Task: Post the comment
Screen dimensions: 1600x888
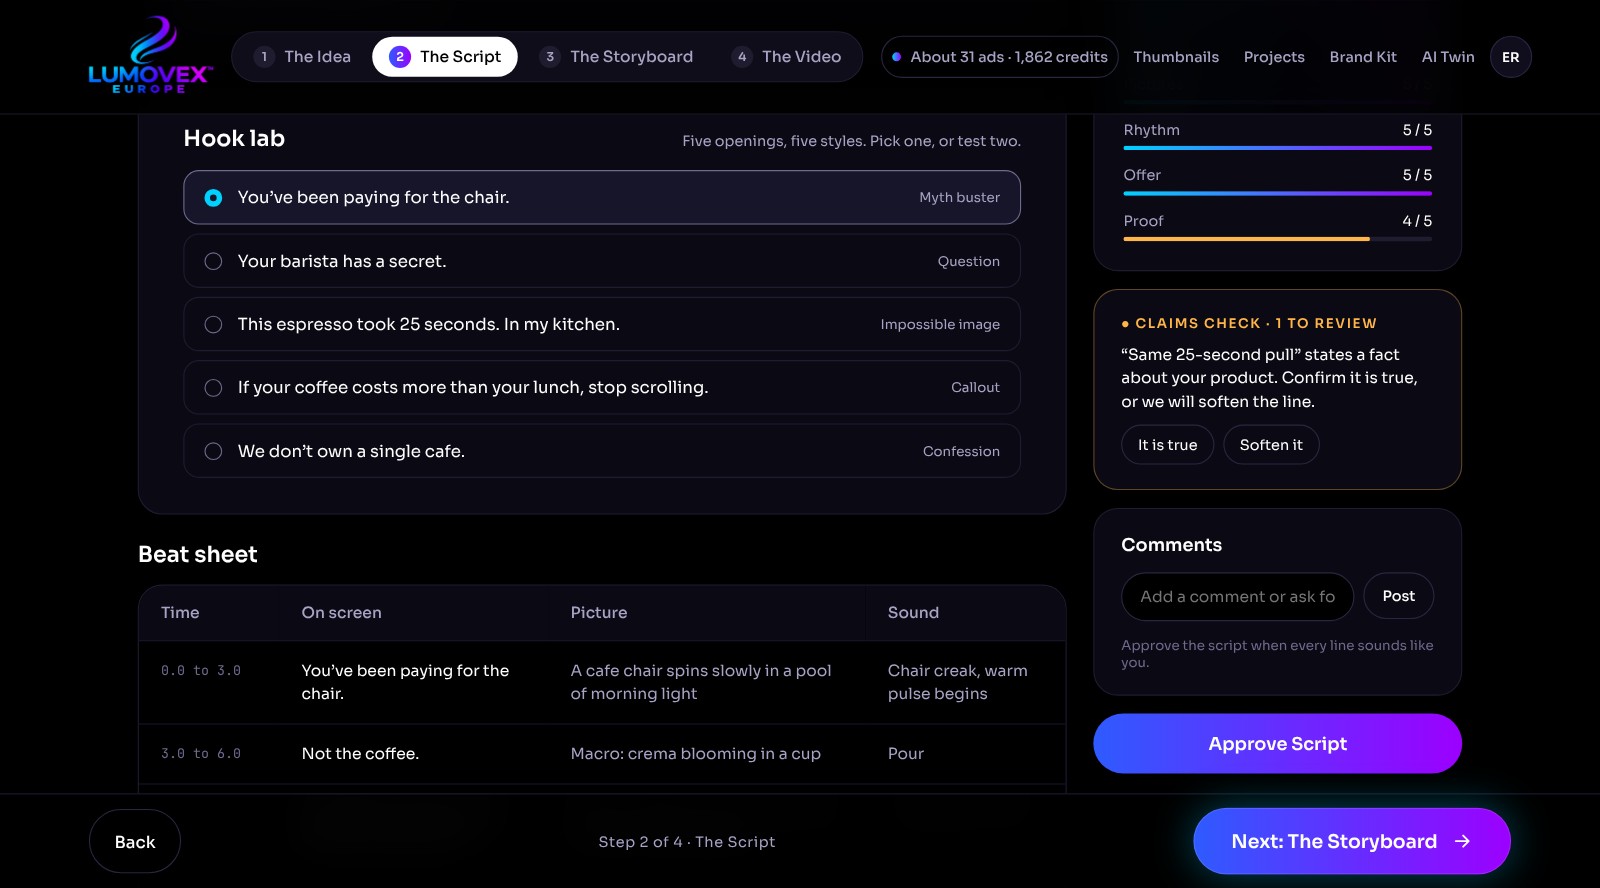Action: point(1398,596)
